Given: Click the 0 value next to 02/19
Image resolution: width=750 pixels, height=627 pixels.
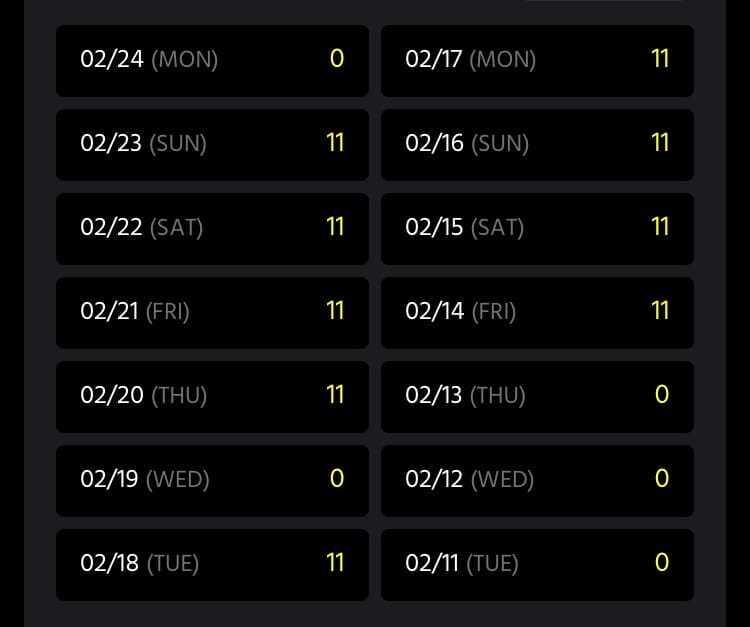Looking at the screenshot, I should click(x=337, y=479).
